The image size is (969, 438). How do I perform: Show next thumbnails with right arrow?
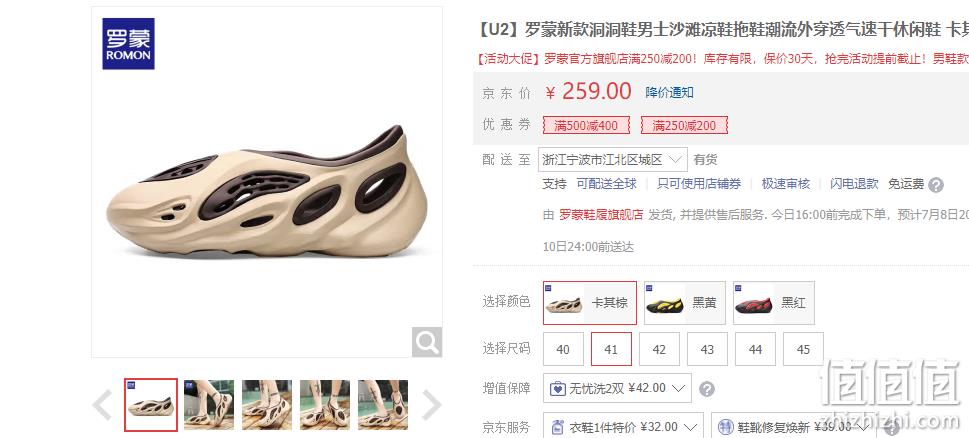431,405
